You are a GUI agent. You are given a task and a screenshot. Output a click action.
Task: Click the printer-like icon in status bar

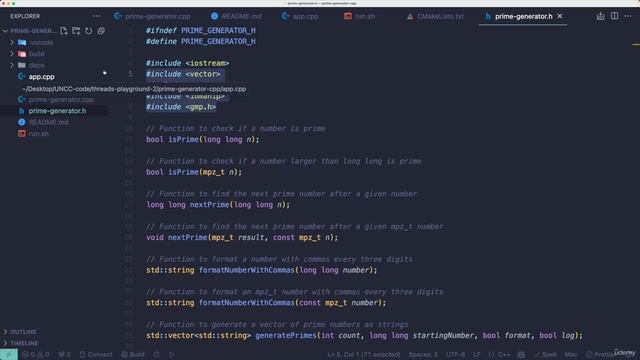521,354
